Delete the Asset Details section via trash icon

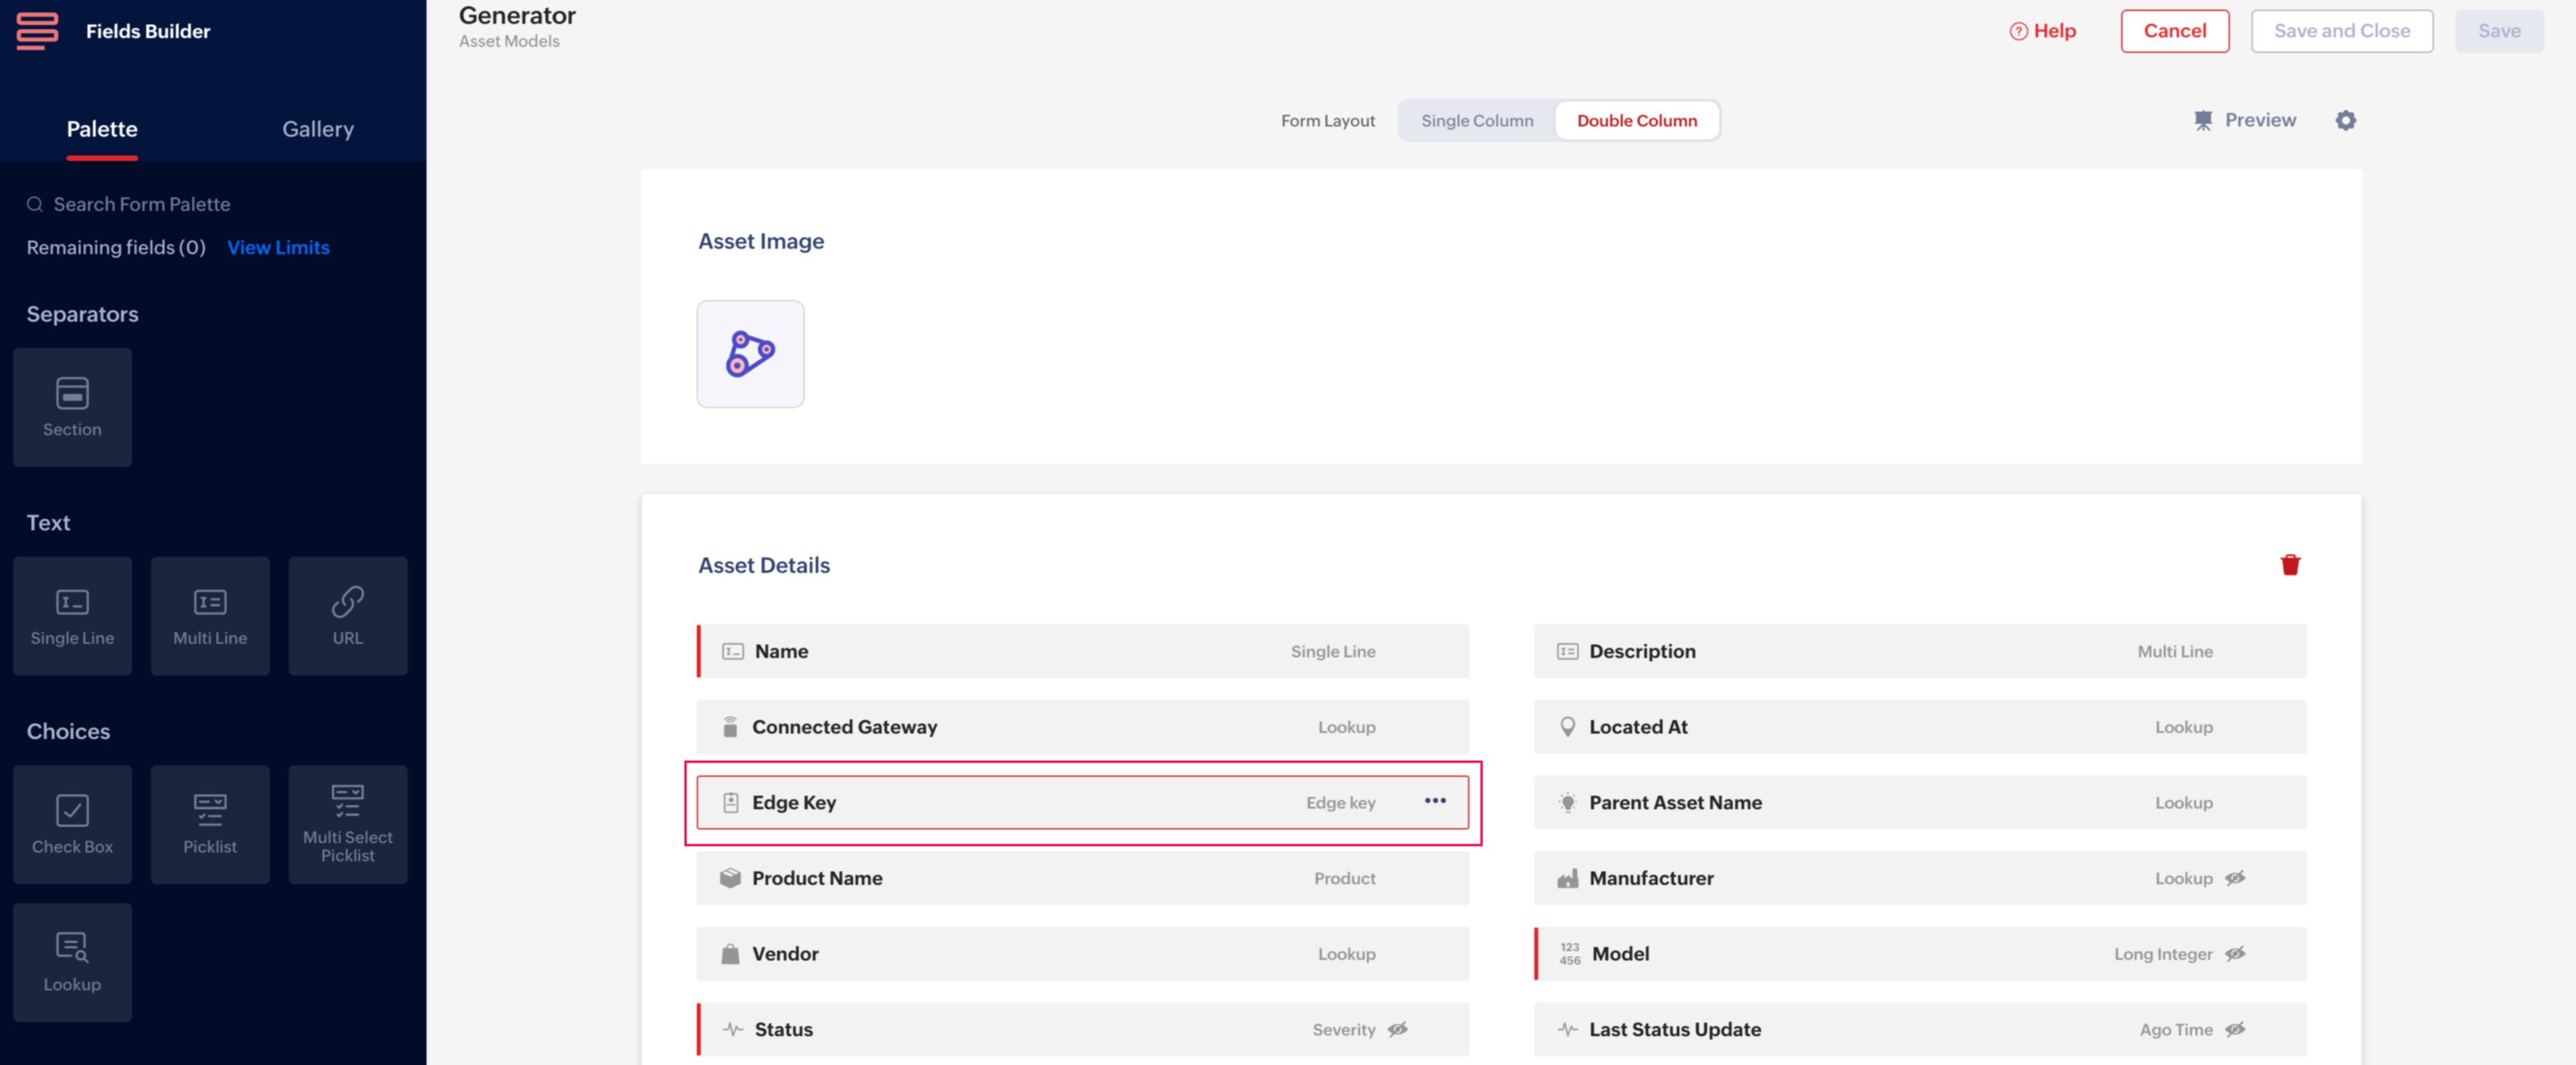coord(2290,565)
